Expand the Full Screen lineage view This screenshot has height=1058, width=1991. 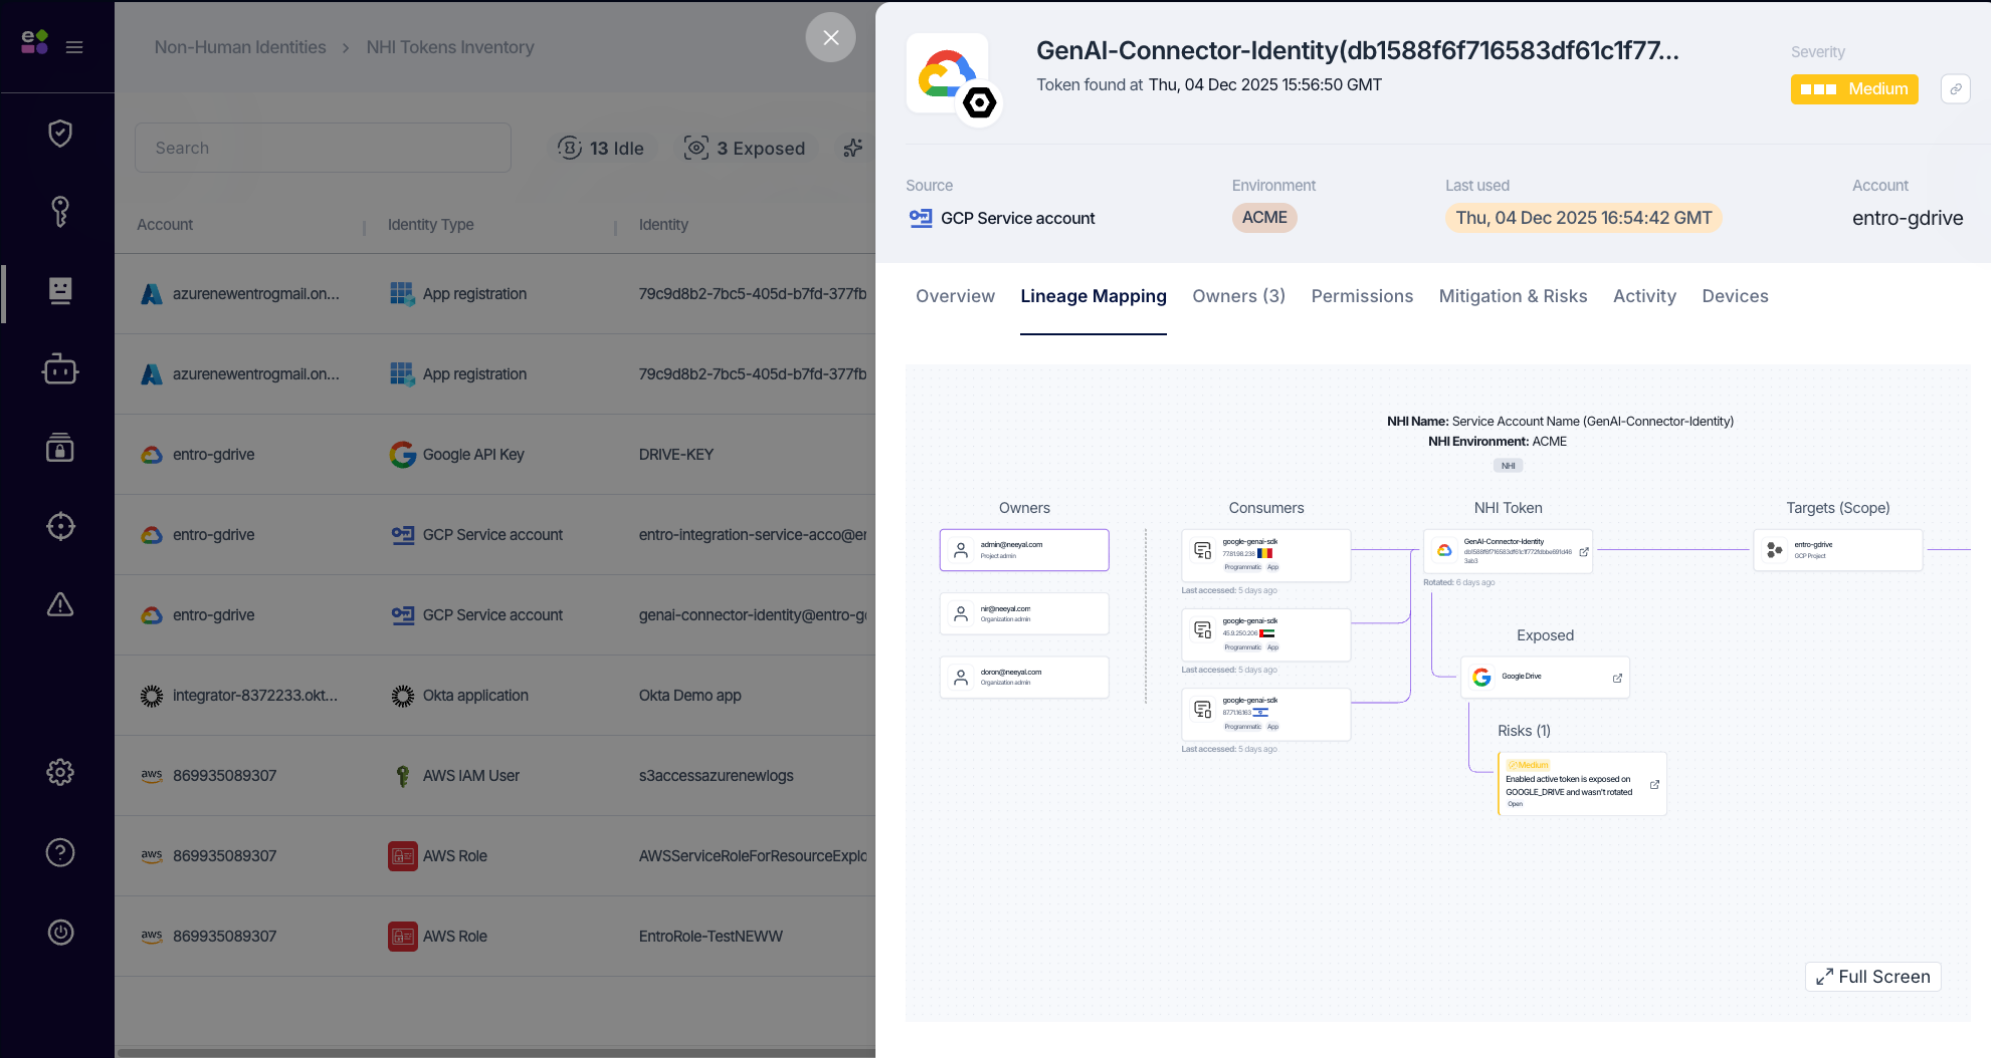[1873, 976]
